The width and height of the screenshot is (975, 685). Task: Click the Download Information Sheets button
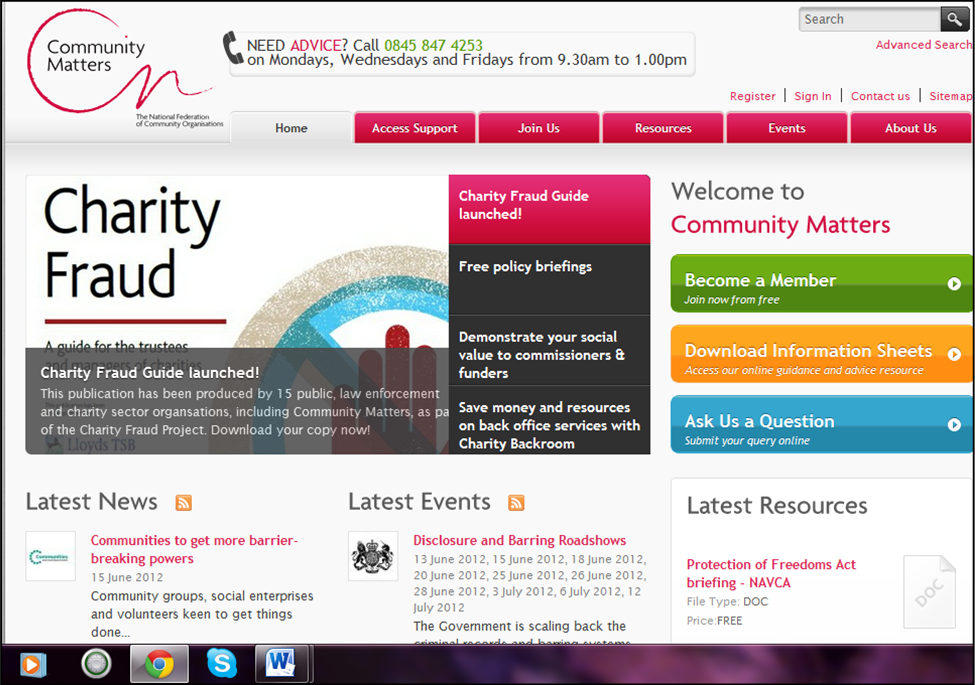(821, 354)
